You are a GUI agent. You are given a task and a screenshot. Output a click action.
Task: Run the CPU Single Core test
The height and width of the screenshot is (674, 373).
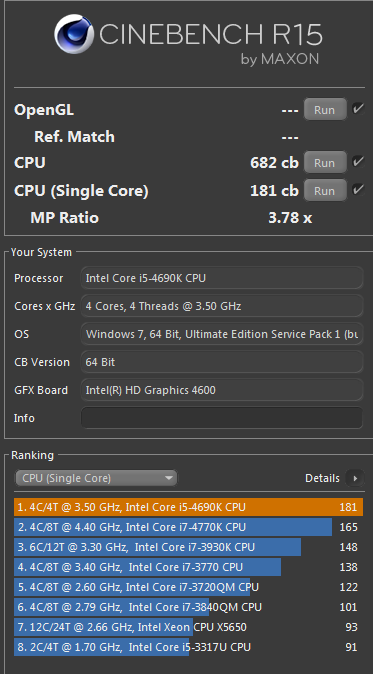coord(325,190)
